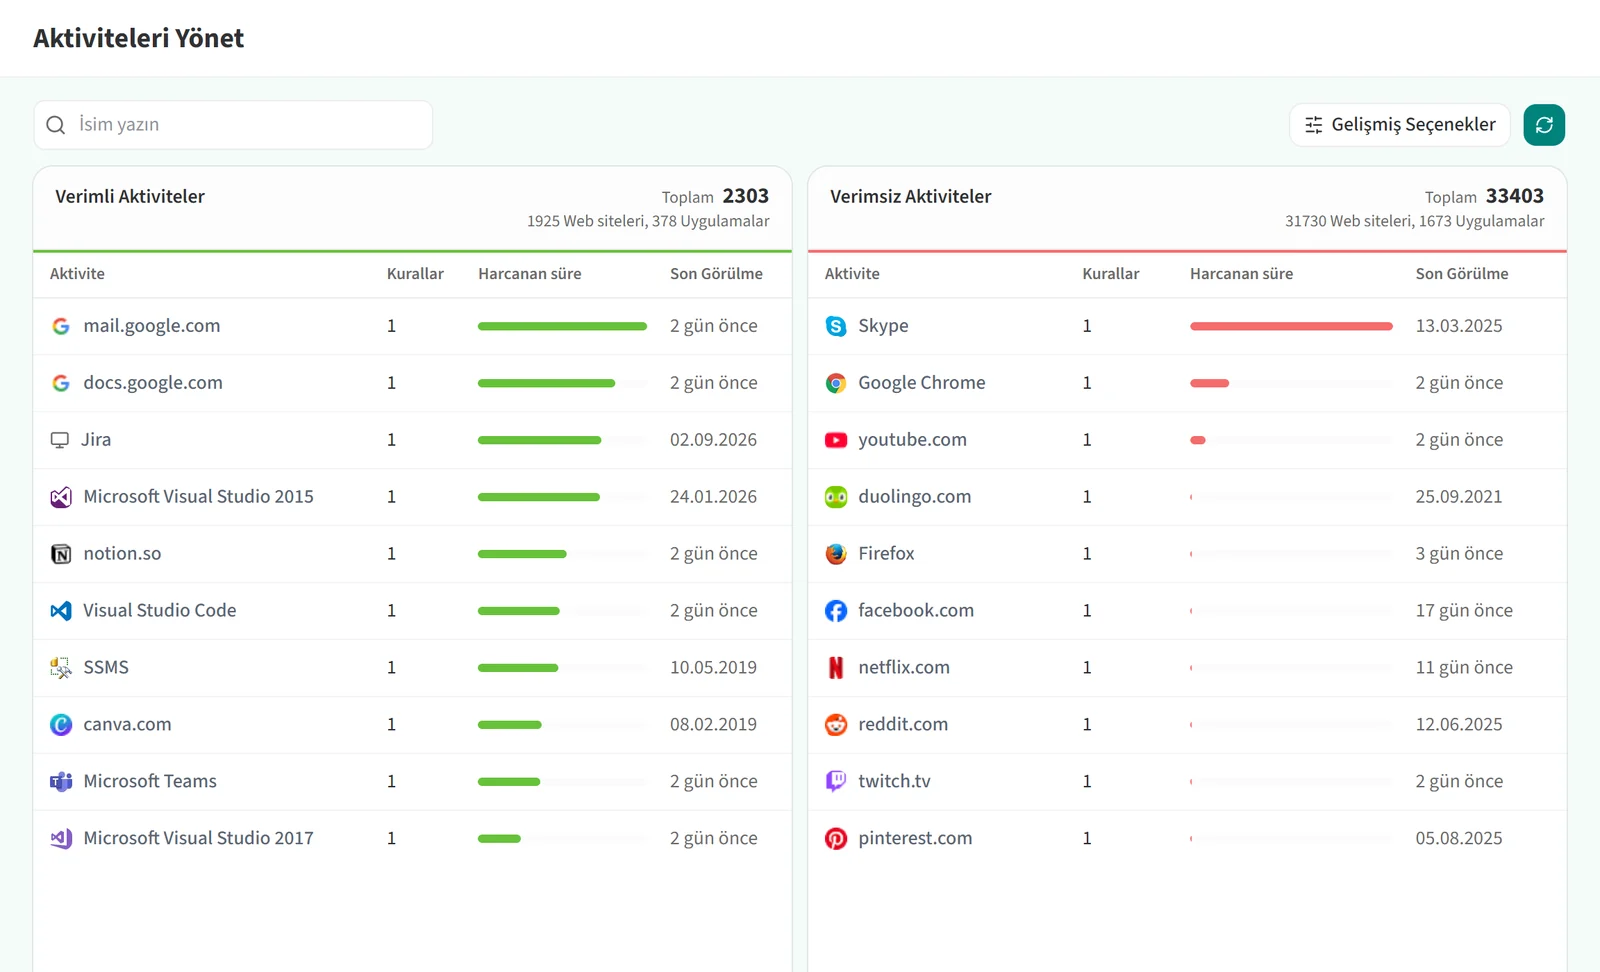Select the Jira activity row

pos(412,440)
